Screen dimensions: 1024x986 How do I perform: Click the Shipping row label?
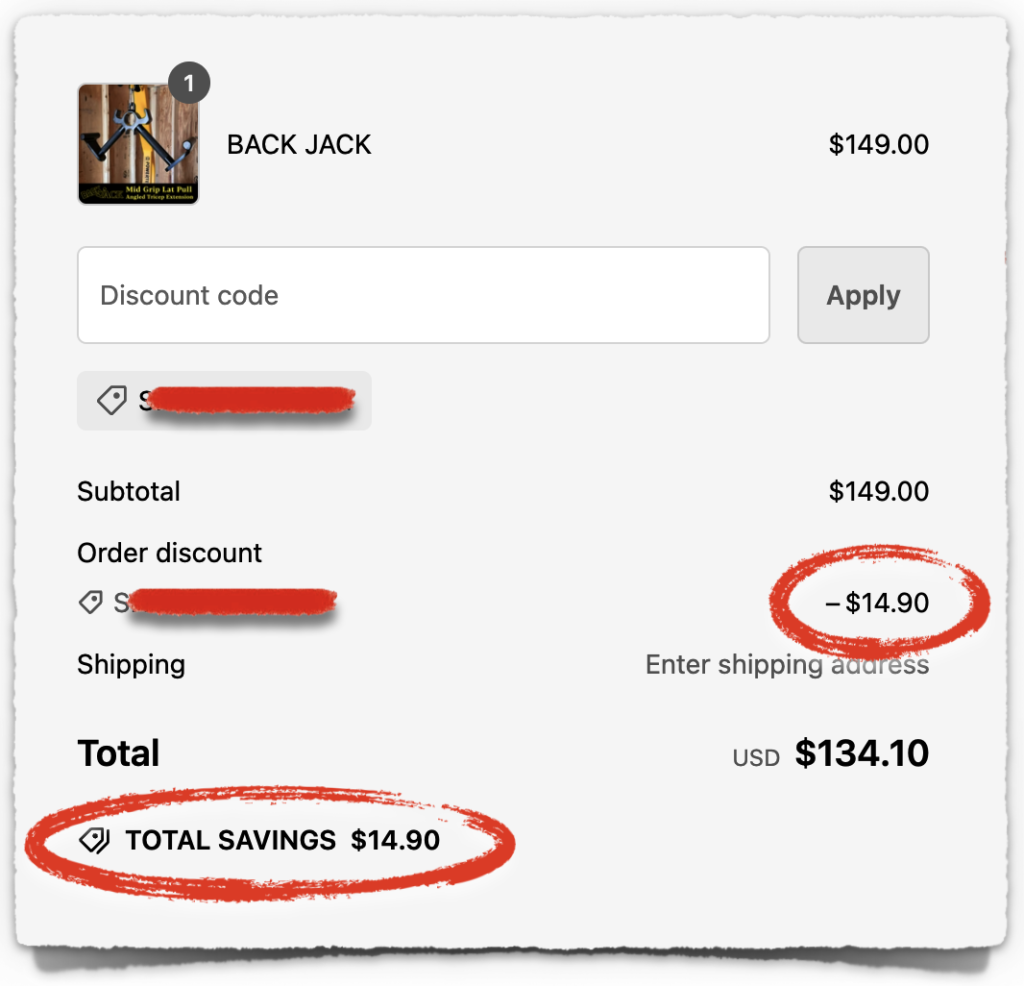tap(131, 664)
